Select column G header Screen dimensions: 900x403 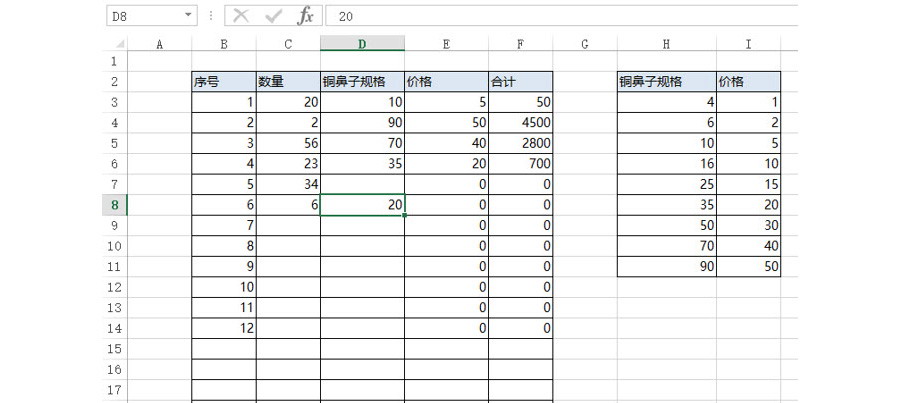[x=585, y=44]
